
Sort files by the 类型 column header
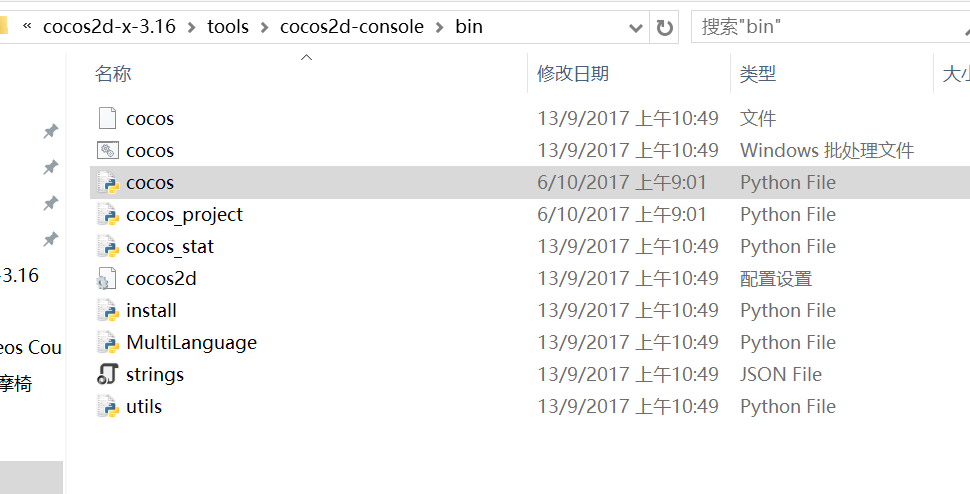[758, 74]
